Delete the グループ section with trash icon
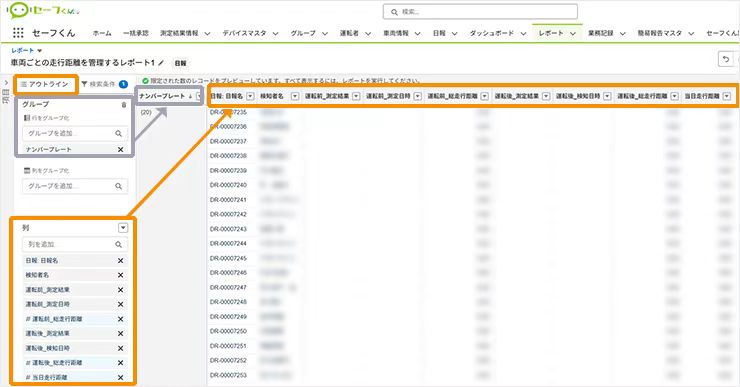Screen dimensions: 740x387 coord(124,105)
